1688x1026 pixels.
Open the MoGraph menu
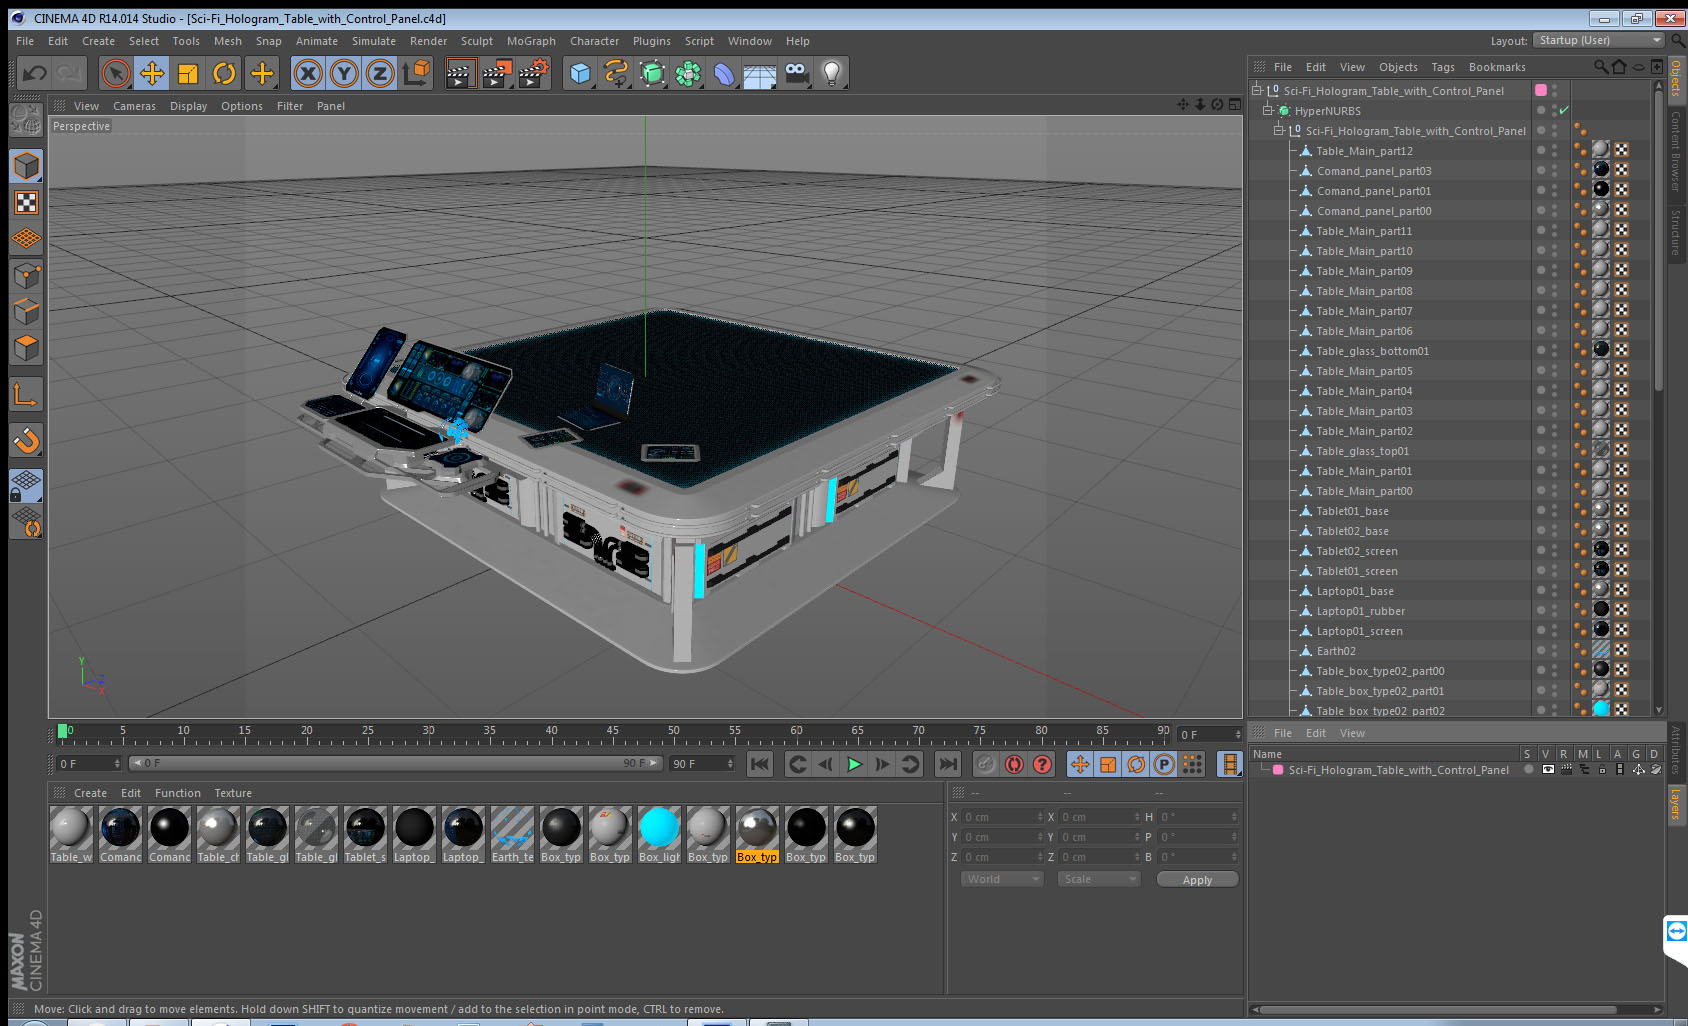pos(531,41)
